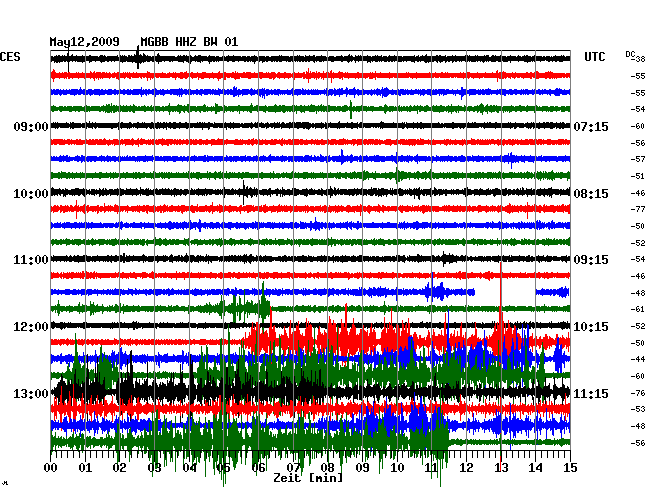
Task: Click the black trace beside the 11:00 label
Action: [x=310, y=259]
